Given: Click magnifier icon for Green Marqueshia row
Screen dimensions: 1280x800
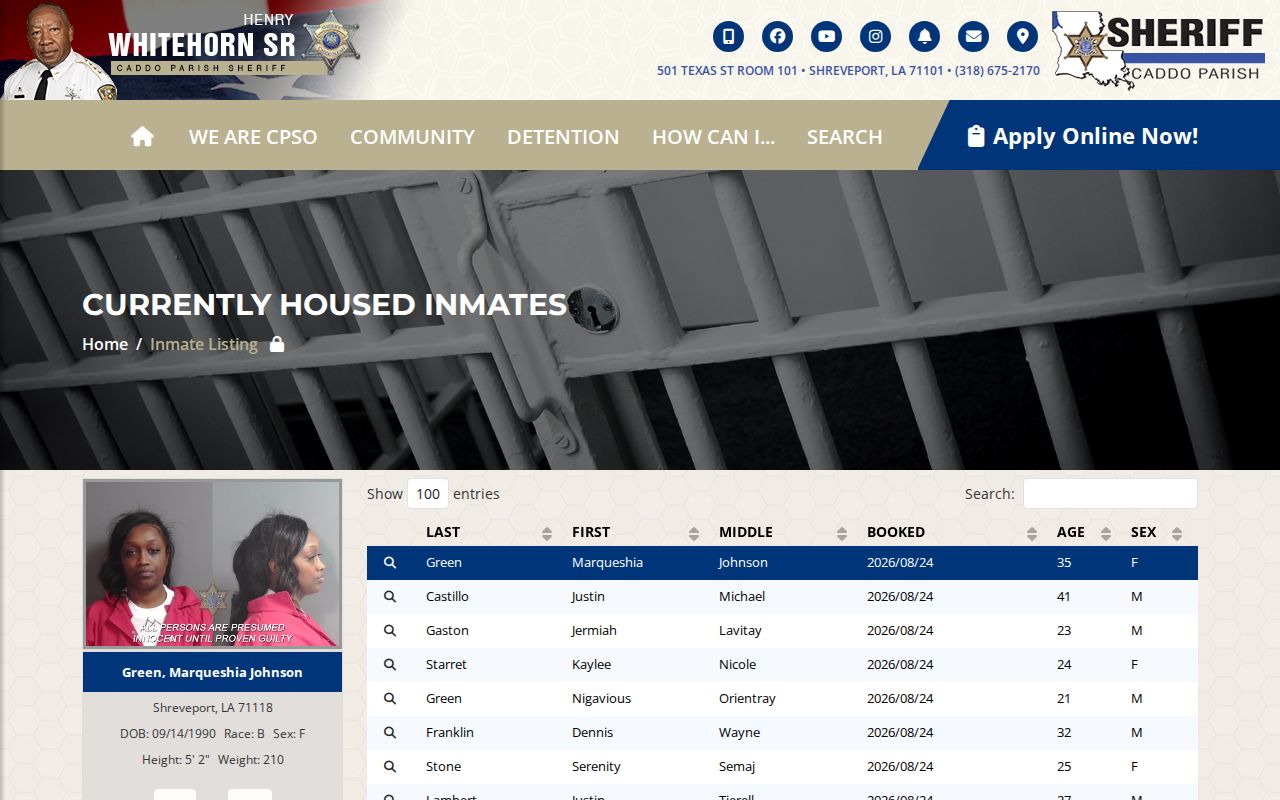Looking at the screenshot, I should pyautogui.click(x=390, y=563).
